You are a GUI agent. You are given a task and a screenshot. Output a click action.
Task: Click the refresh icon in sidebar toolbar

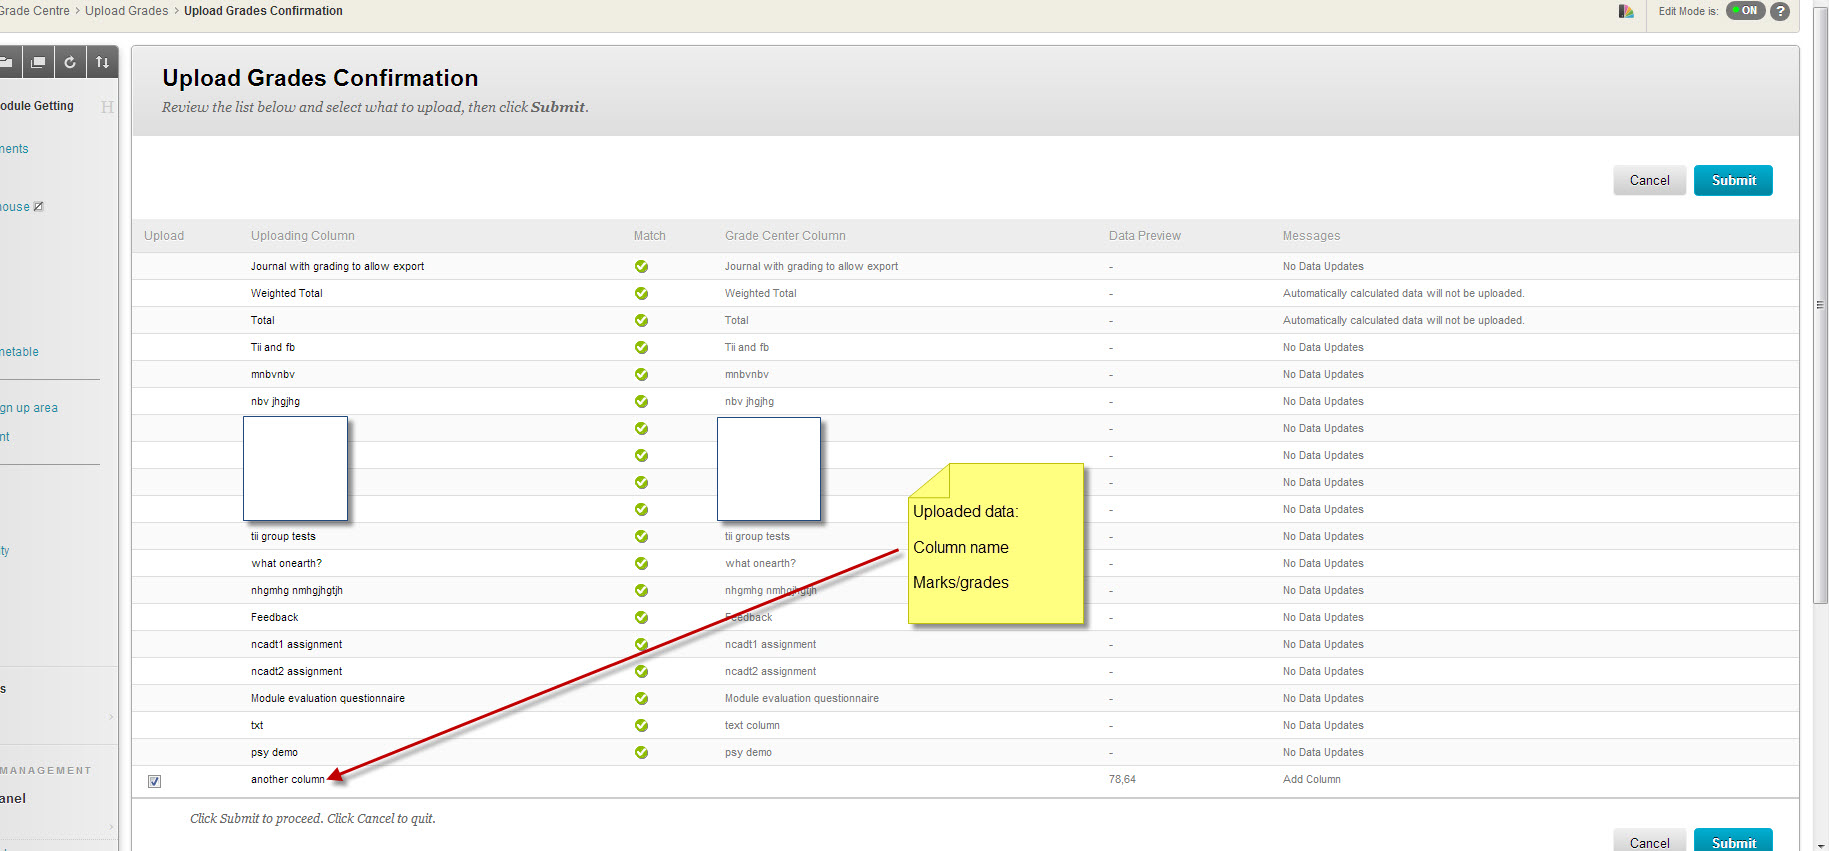click(x=70, y=62)
